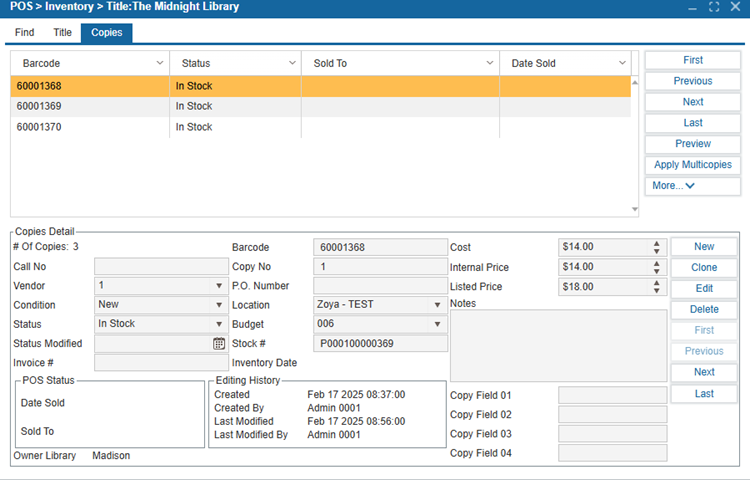Minimize the POS Inventory window
Image resolution: width=750 pixels, height=480 pixels.
692,8
